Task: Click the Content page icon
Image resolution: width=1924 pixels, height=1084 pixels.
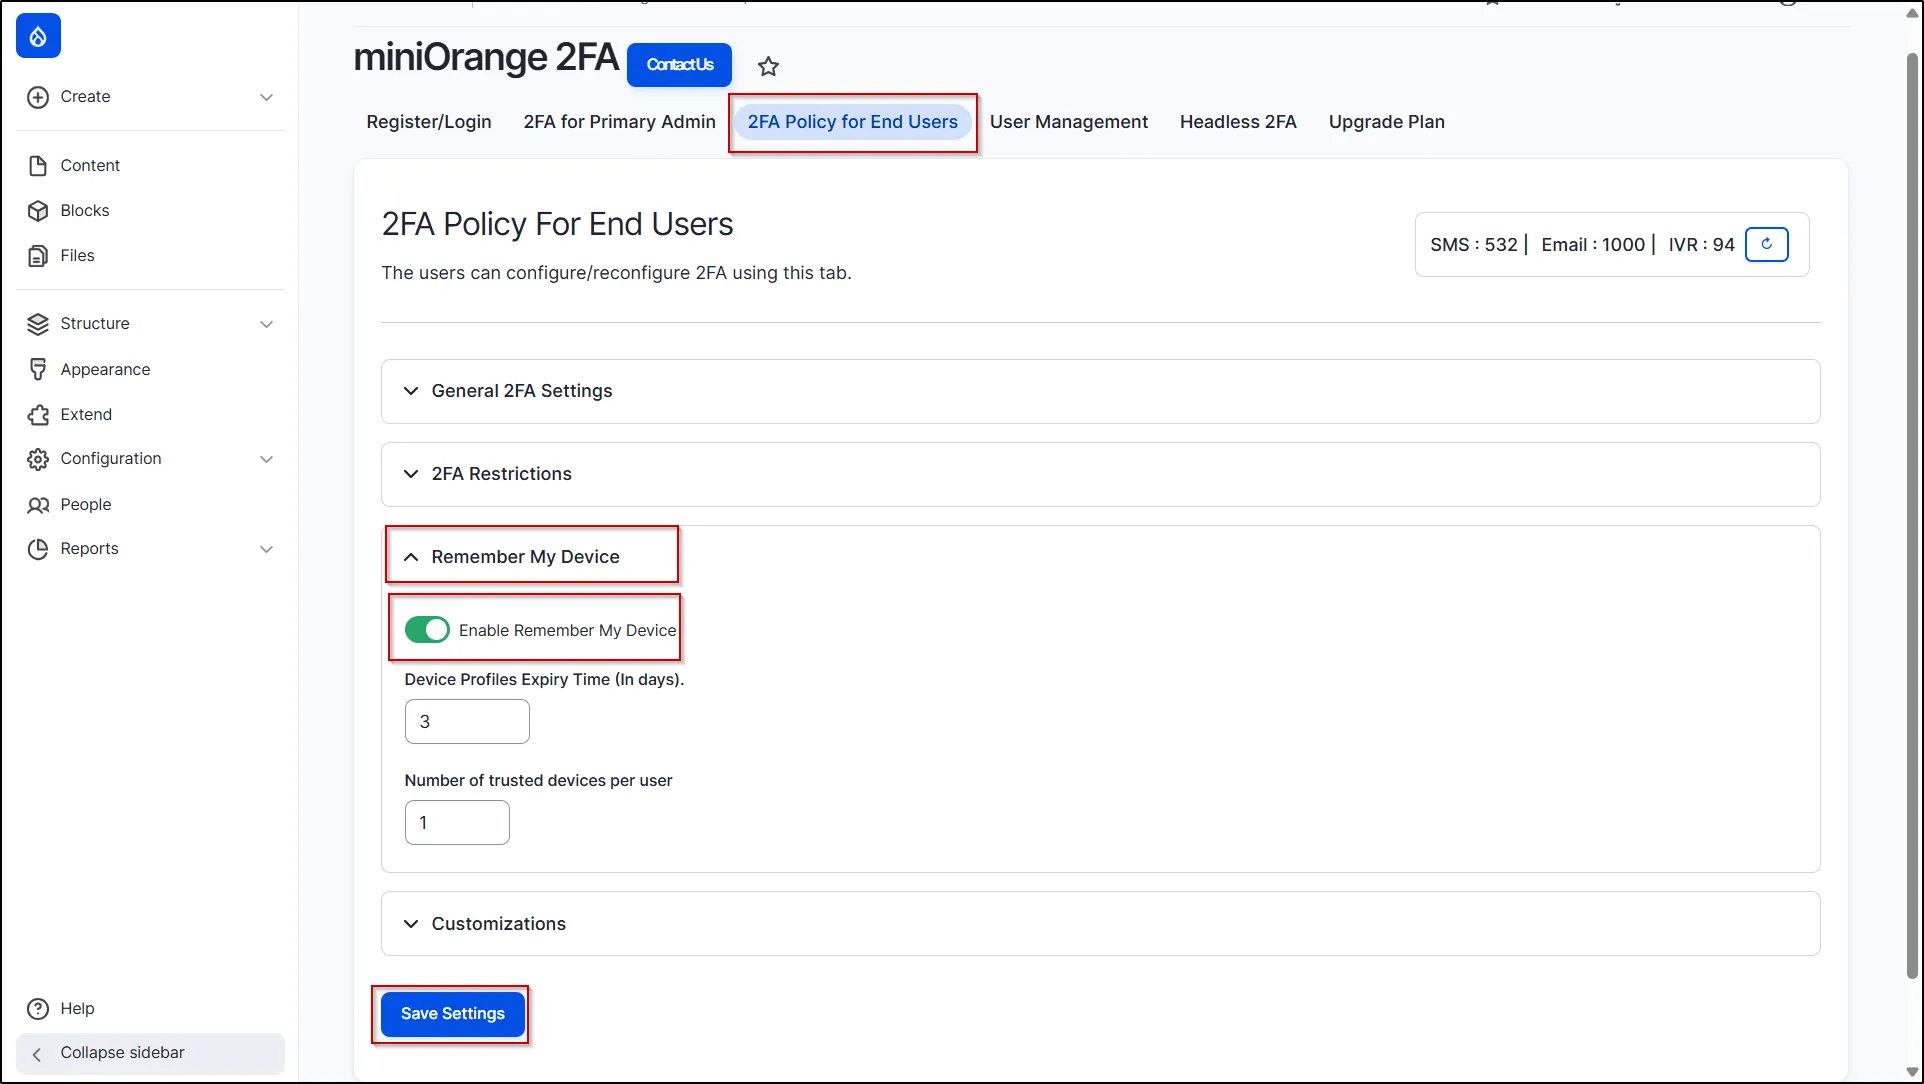Action: coord(38,166)
